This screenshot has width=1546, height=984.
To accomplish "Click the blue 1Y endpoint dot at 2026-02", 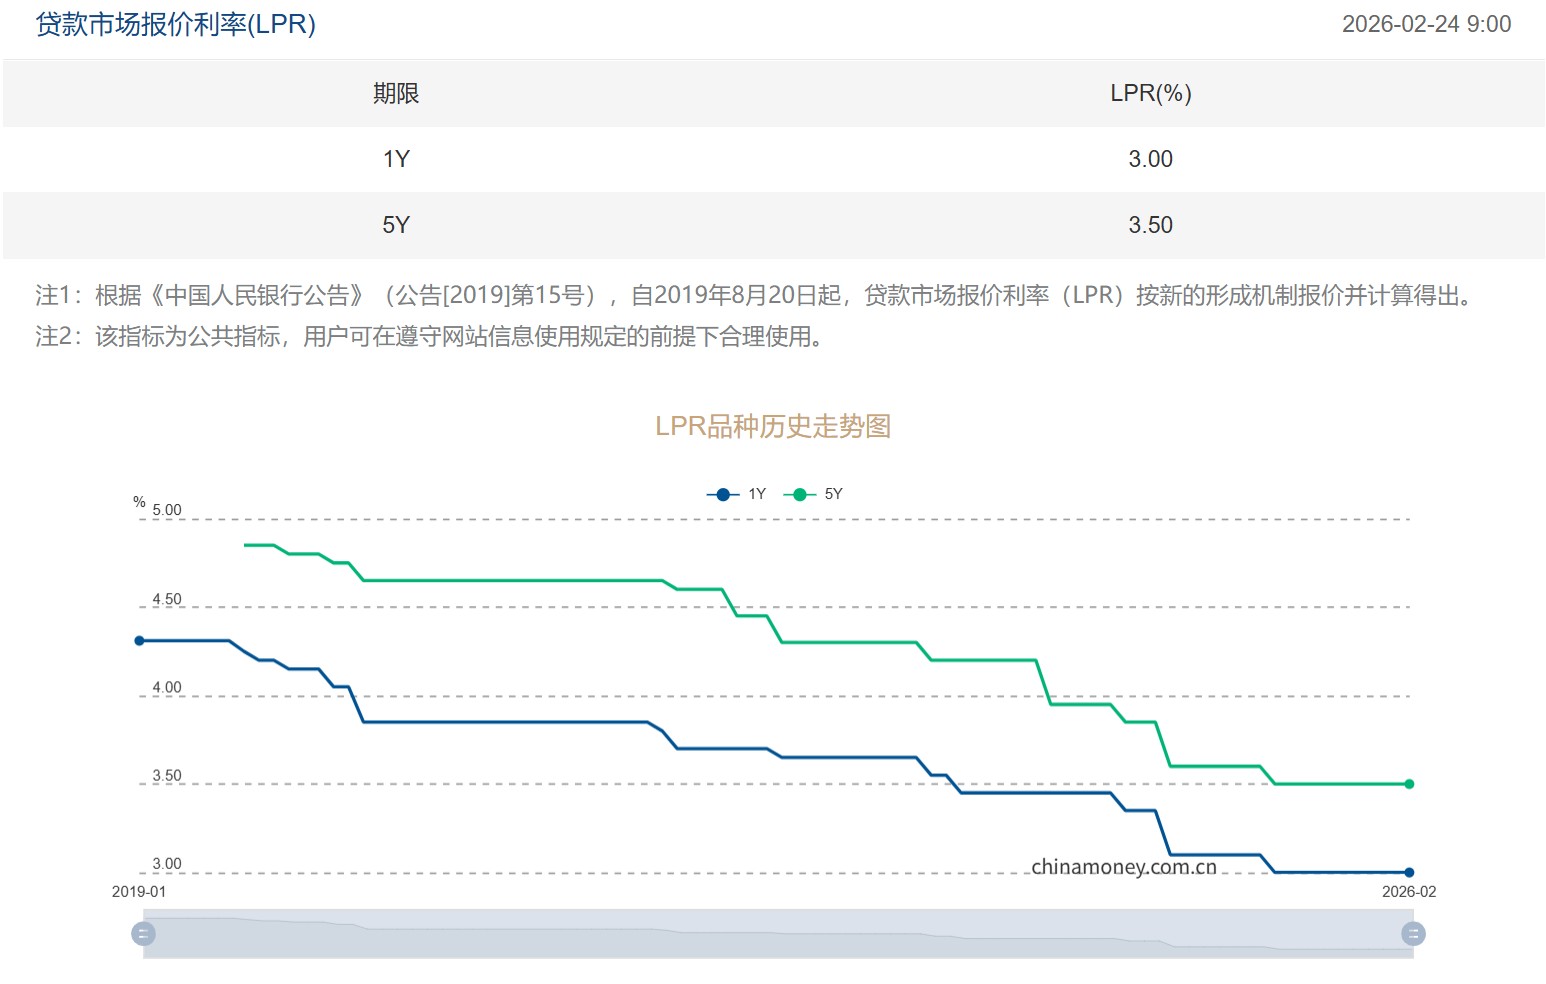I will coord(1409,872).
